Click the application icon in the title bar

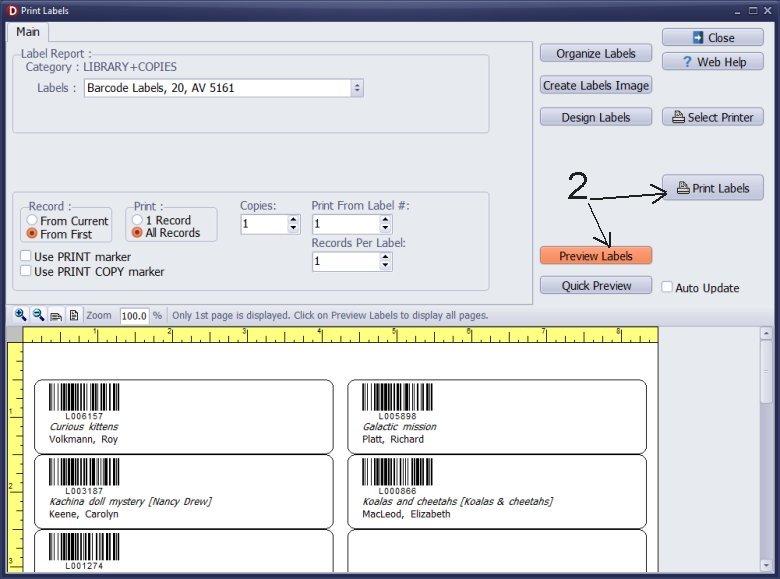[x=12, y=10]
